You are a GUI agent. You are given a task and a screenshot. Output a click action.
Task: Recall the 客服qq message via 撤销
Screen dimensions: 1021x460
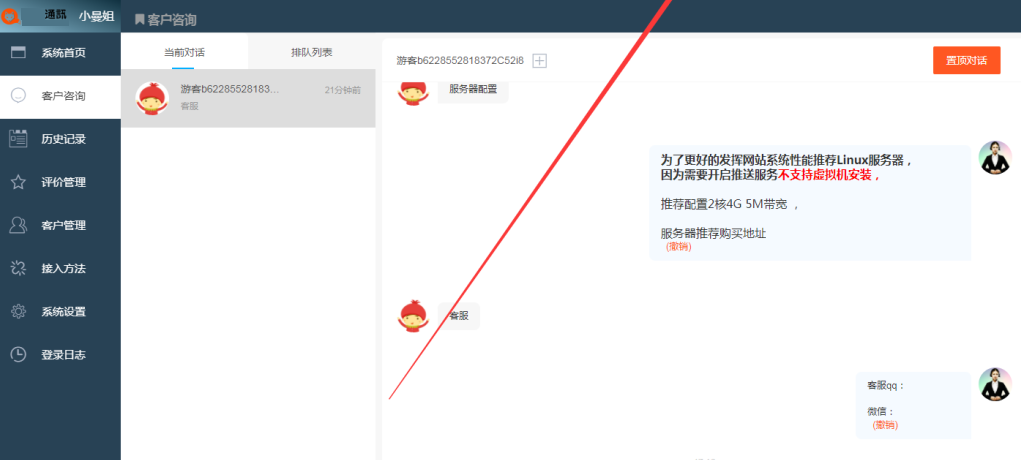tap(884, 425)
